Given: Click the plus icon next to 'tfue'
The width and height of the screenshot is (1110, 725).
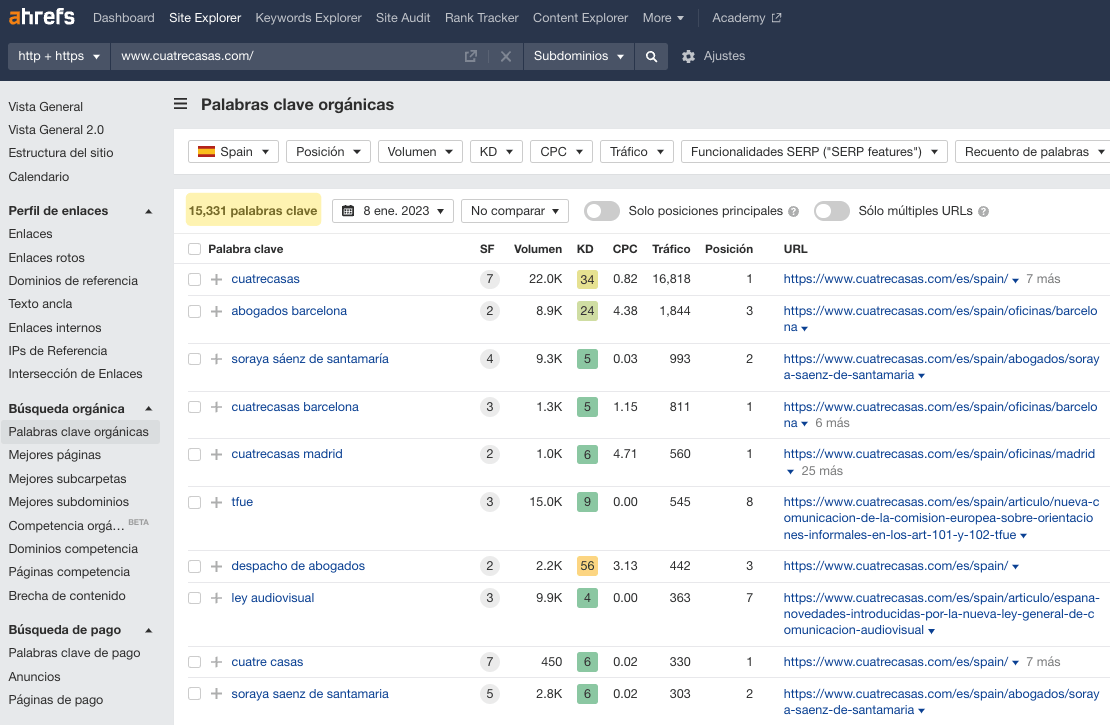Looking at the screenshot, I should 218,502.
